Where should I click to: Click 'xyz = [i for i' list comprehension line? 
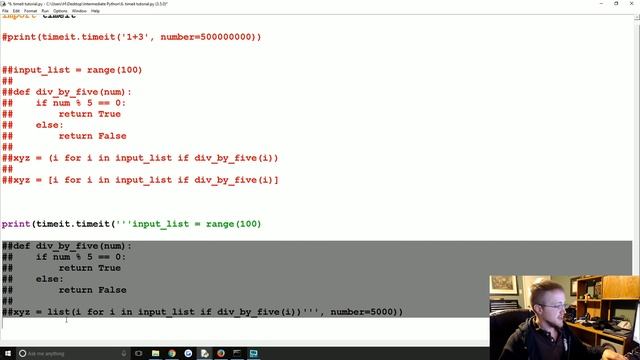(x=140, y=180)
